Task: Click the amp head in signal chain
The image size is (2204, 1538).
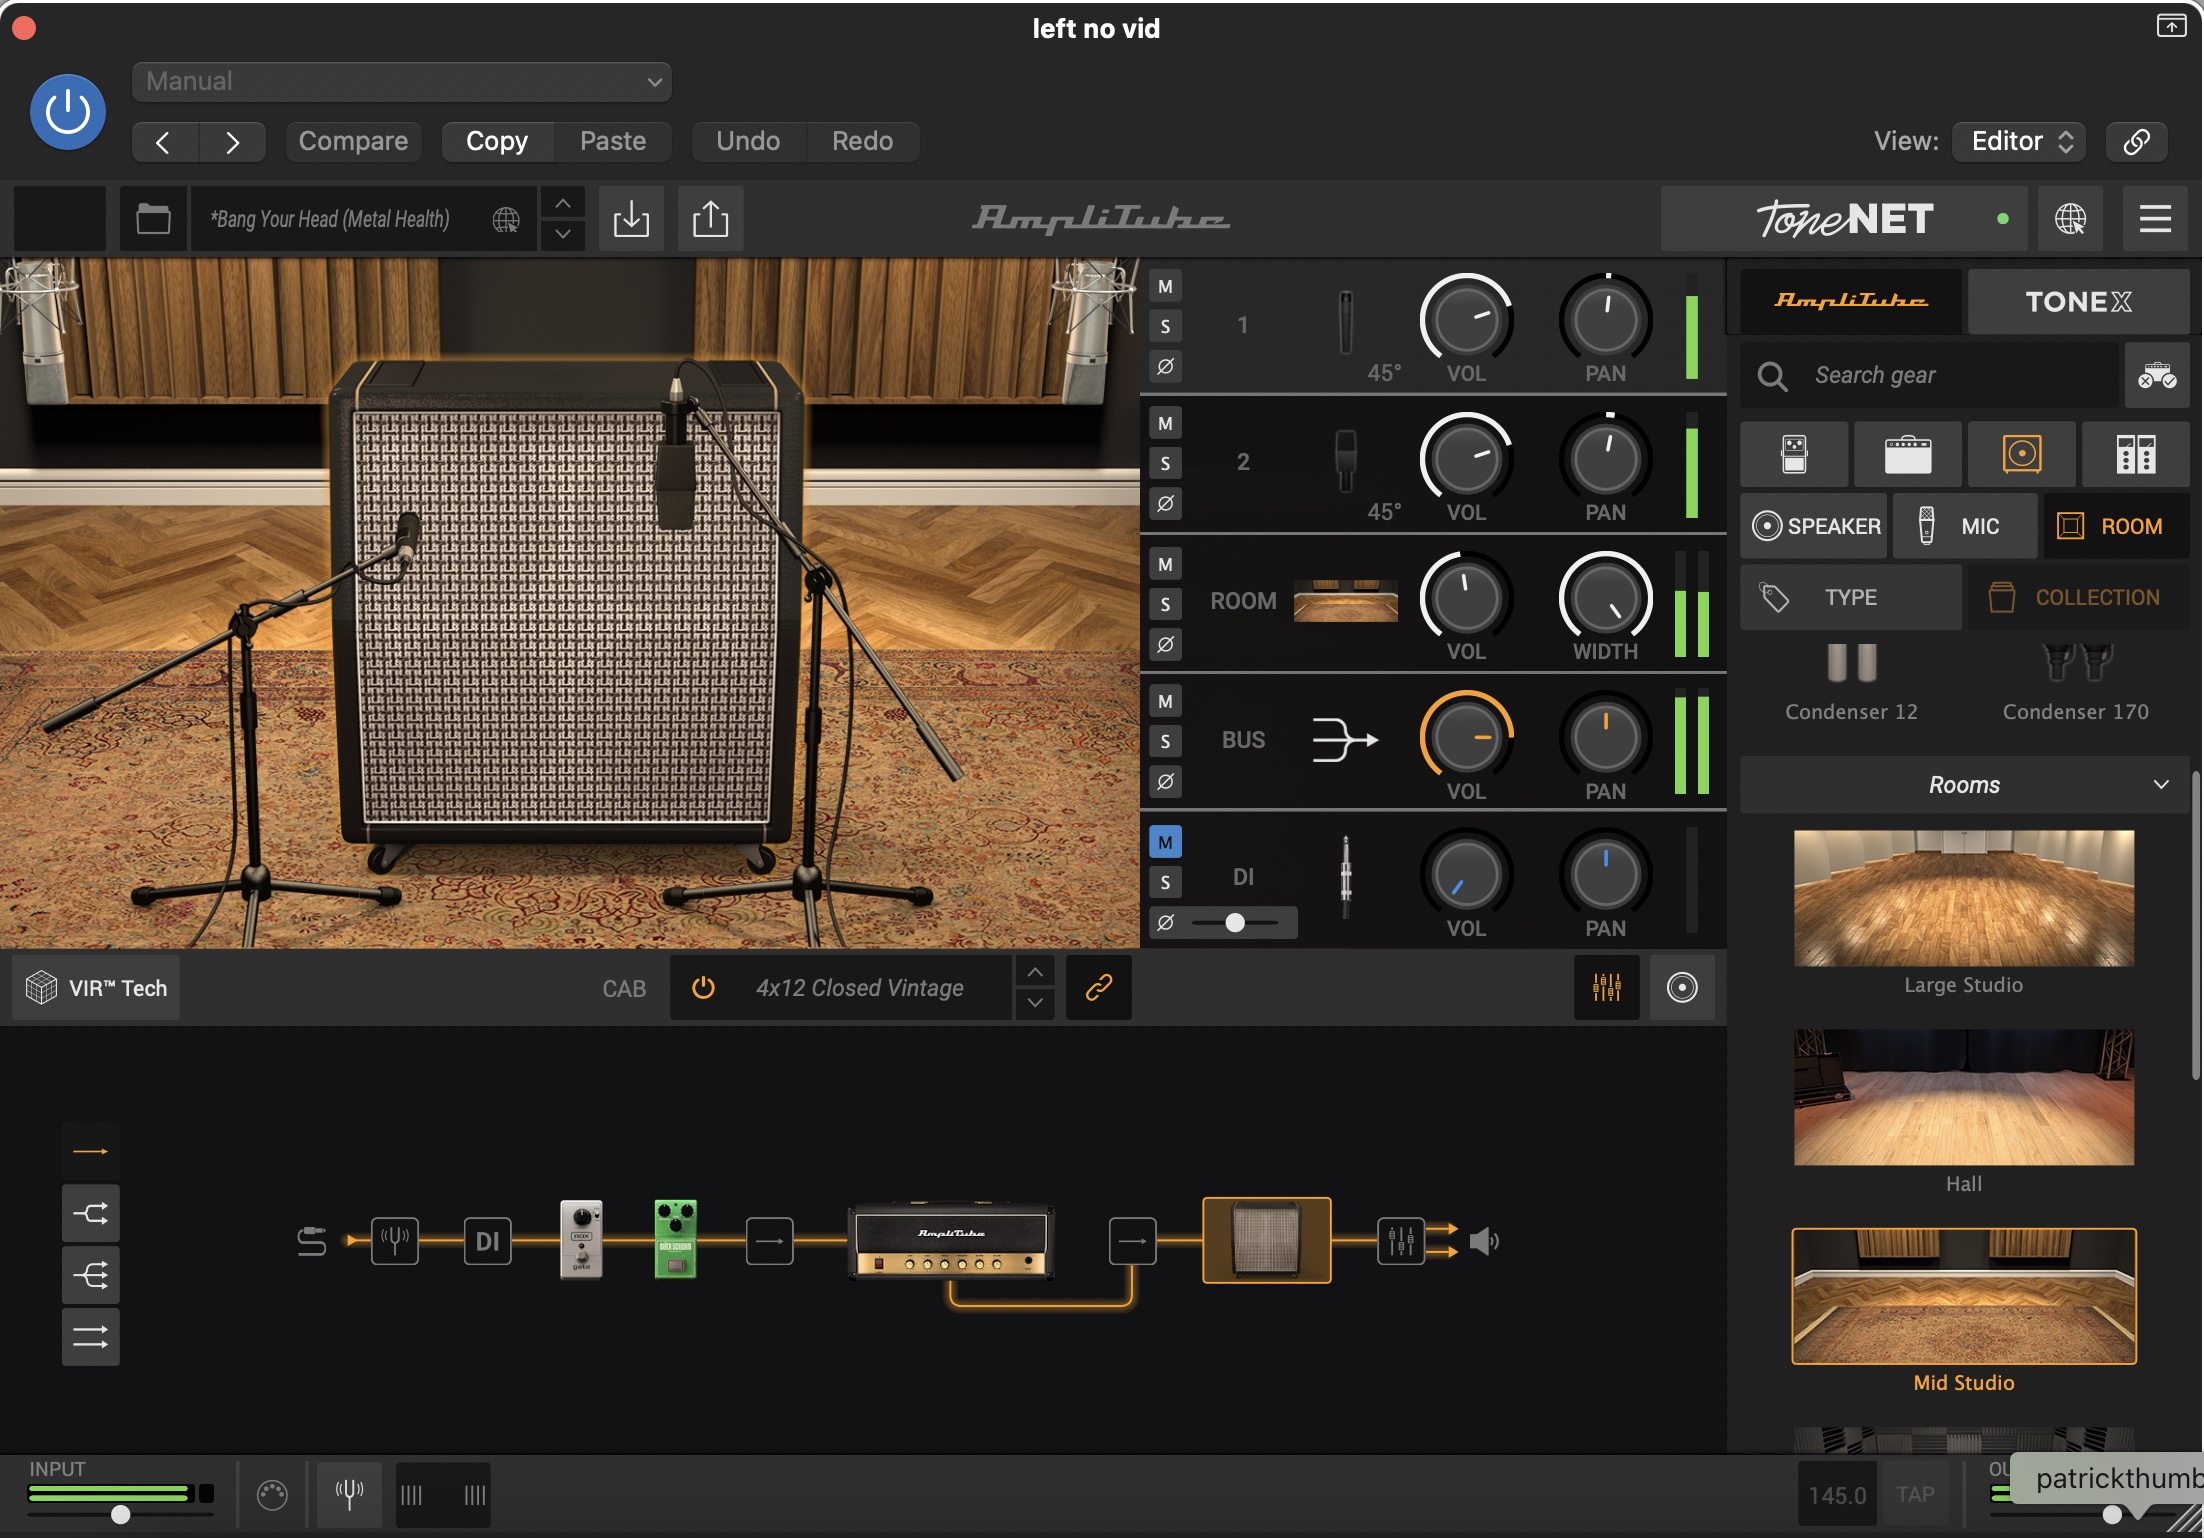Action: (x=950, y=1240)
